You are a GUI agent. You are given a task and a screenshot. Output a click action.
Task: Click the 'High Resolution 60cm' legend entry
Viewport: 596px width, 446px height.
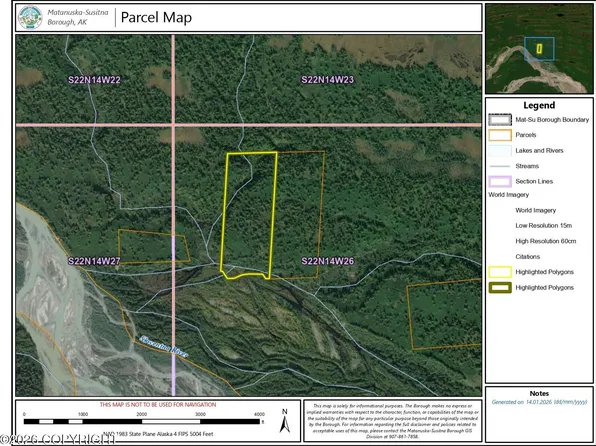click(546, 241)
